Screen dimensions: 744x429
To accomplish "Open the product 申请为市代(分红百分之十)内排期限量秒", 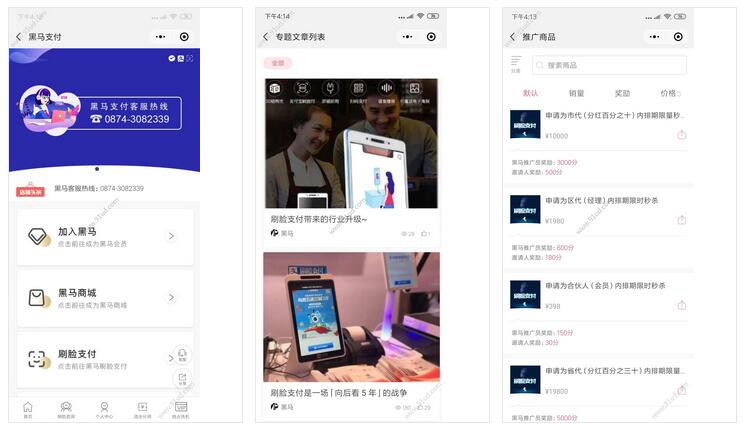I will pyautogui.click(x=615, y=115).
